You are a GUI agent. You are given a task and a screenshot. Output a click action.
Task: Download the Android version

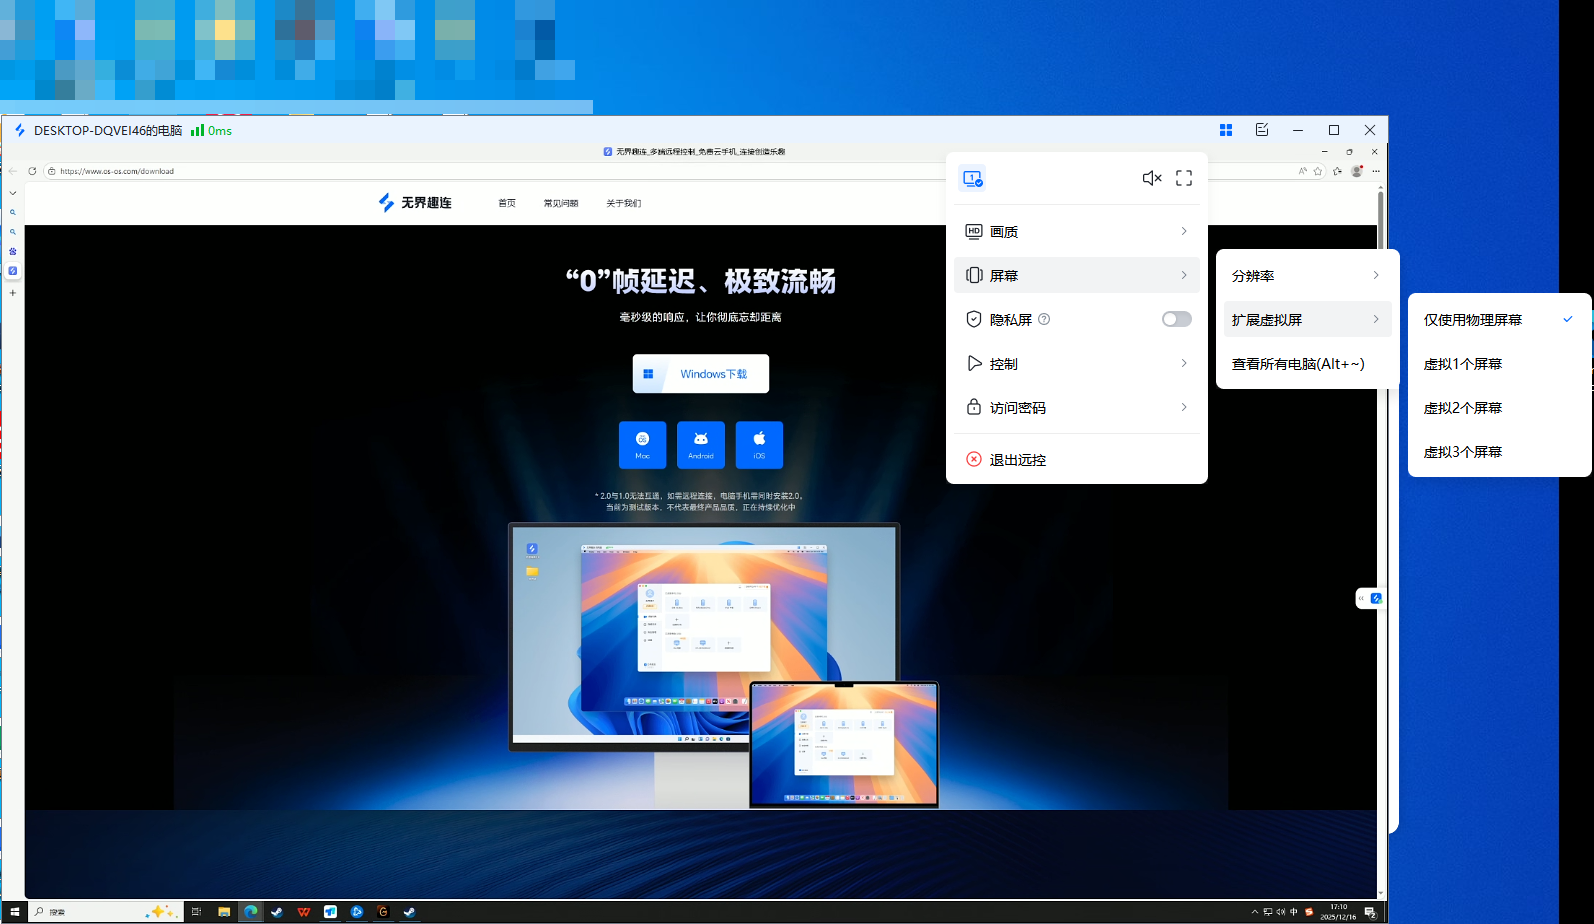pos(701,445)
